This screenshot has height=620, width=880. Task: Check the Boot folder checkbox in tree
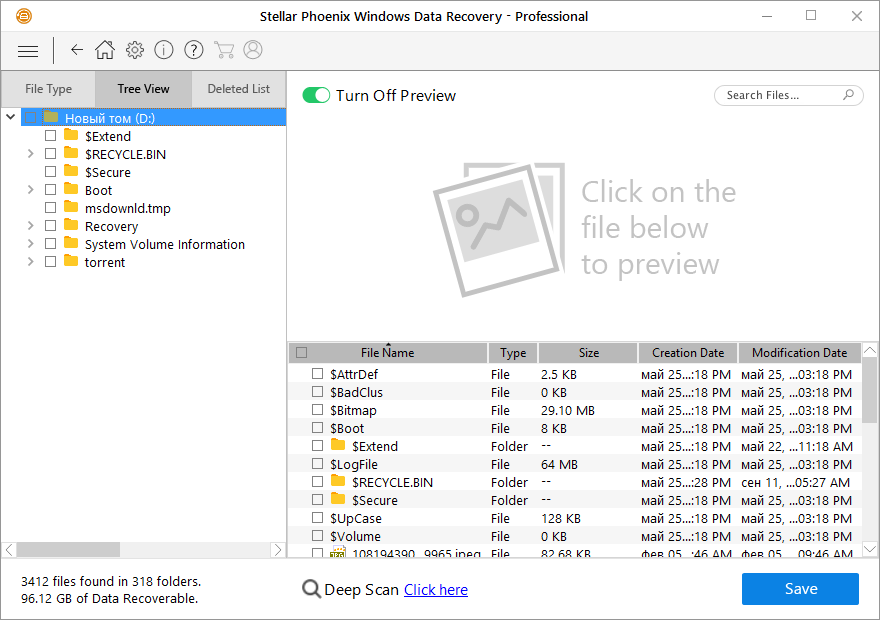[x=51, y=190]
